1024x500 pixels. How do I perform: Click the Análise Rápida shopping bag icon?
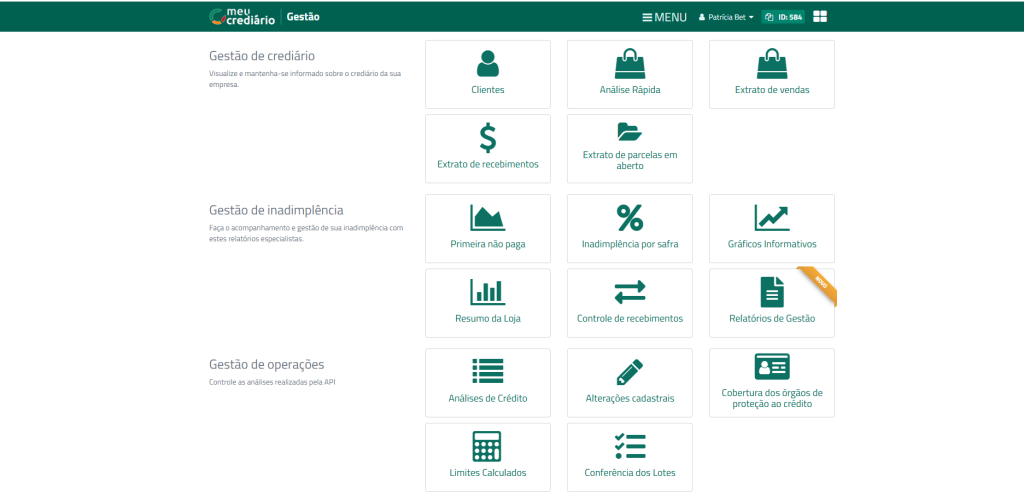629,64
